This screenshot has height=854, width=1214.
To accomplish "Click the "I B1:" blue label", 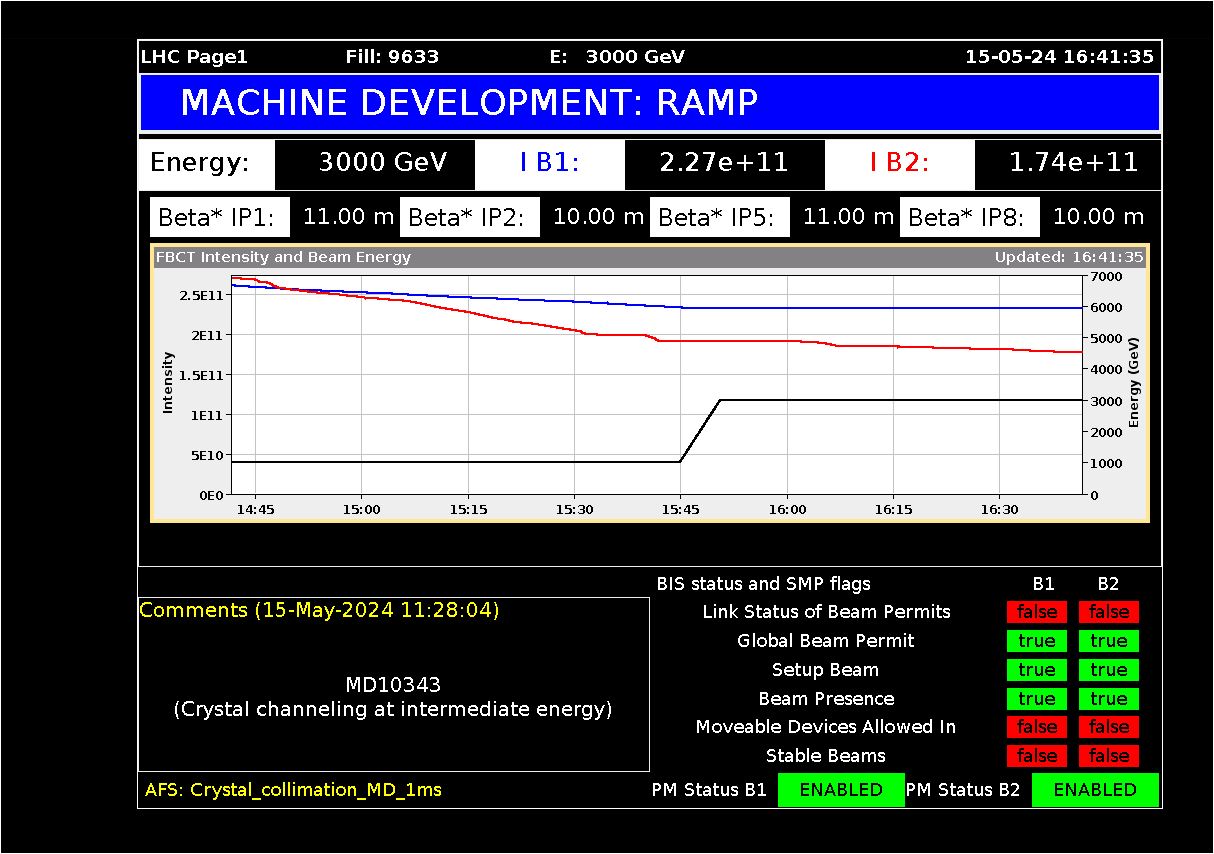I will 549,163.
